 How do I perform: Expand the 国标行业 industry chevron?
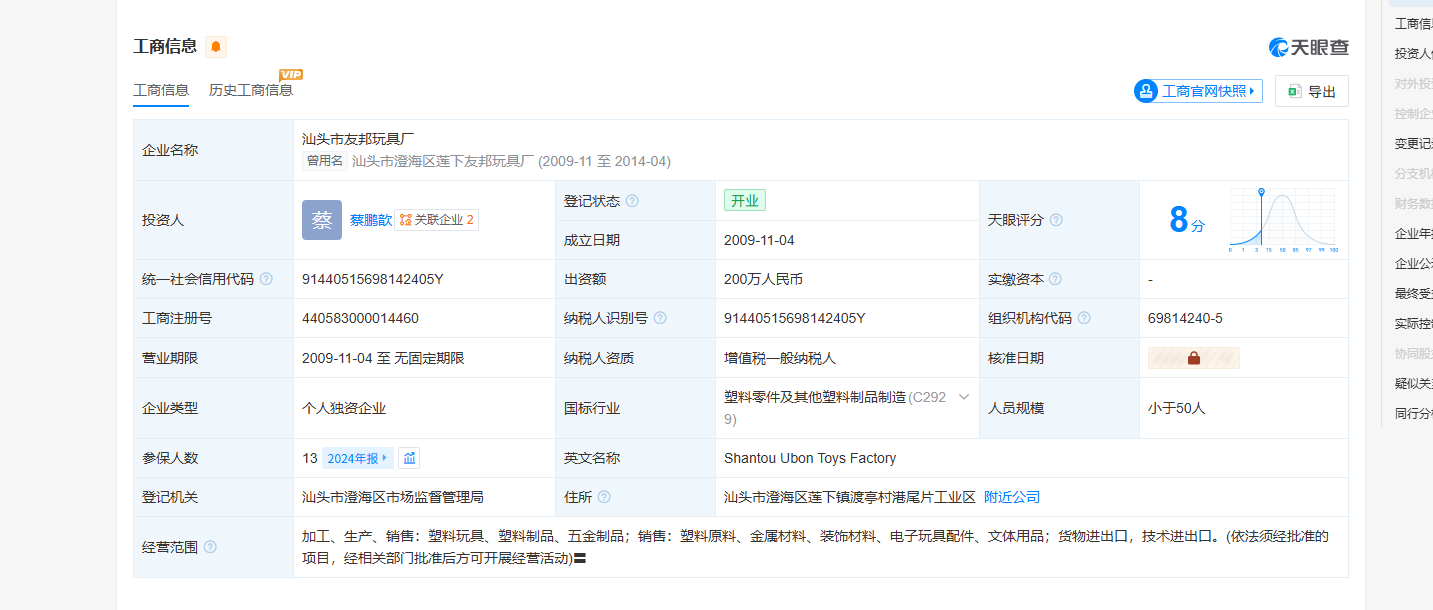964,397
